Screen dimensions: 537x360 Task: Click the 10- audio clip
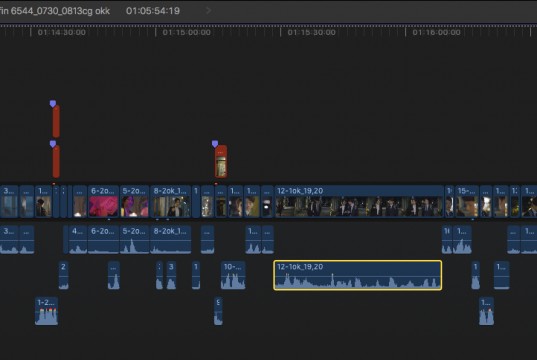coord(233,275)
